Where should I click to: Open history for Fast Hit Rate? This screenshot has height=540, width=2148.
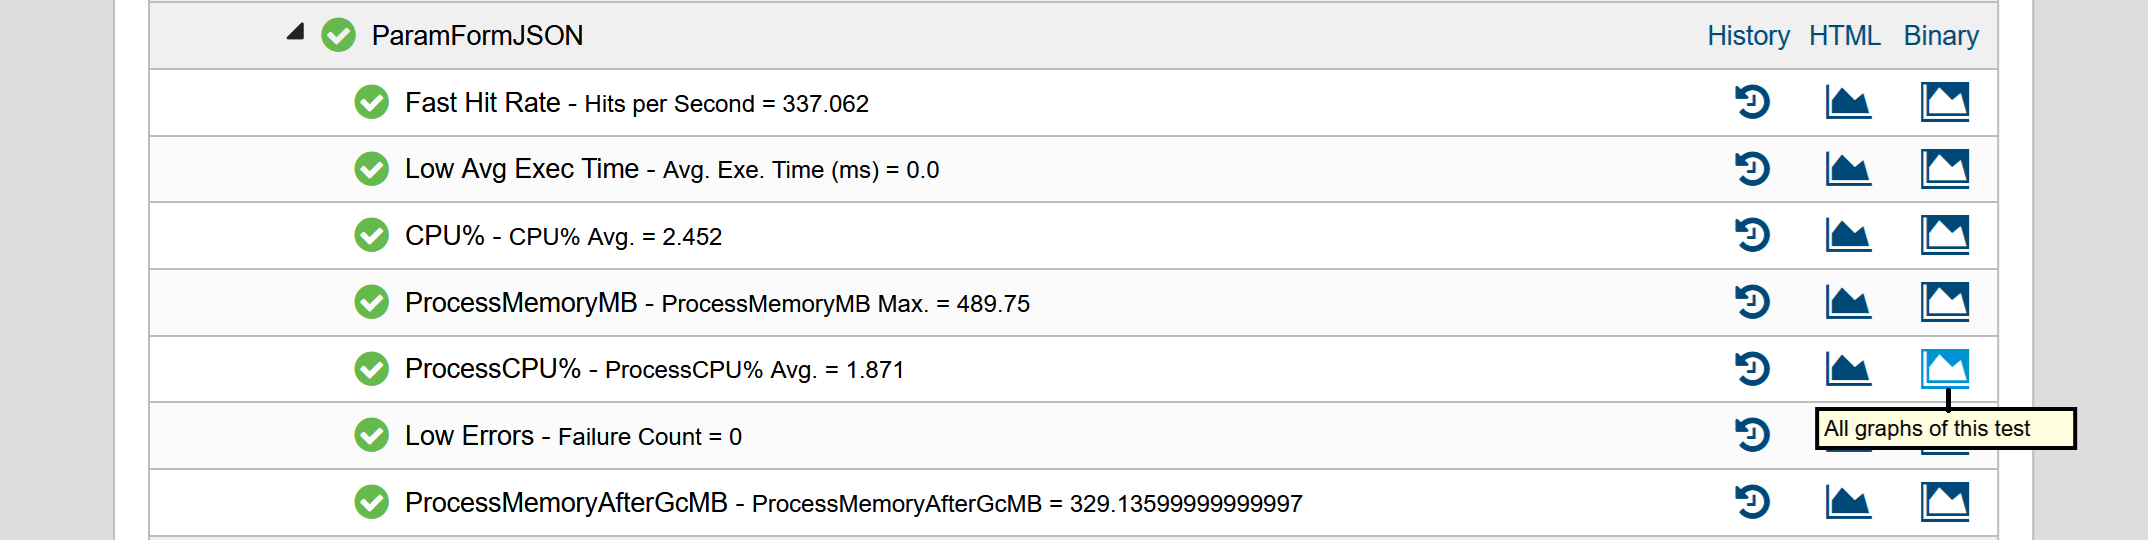[x=1752, y=102]
